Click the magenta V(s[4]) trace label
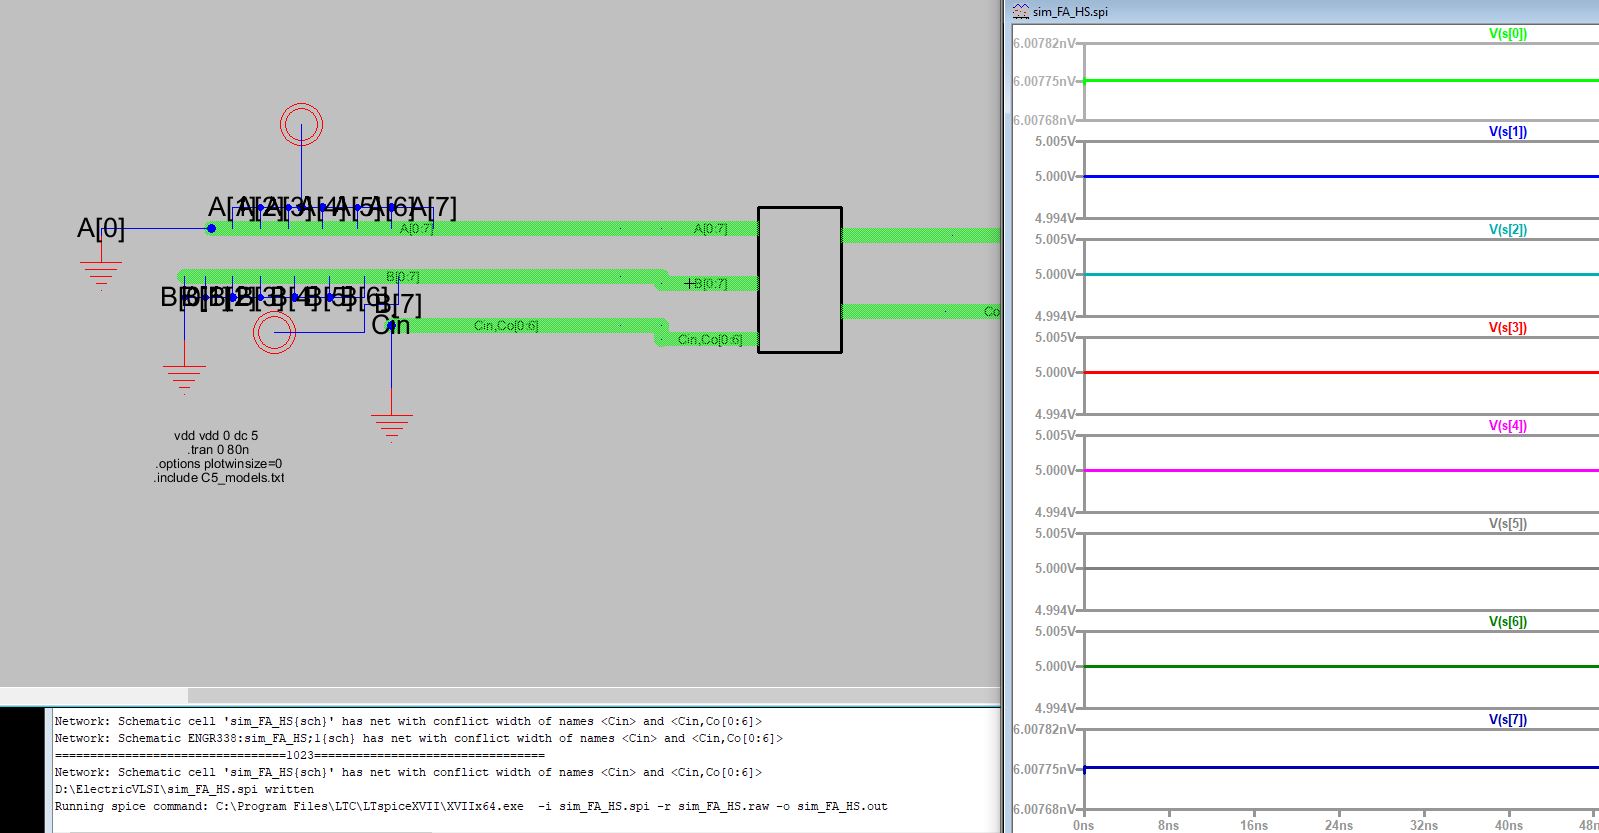The height and width of the screenshot is (833, 1599). click(x=1507, y=426)
